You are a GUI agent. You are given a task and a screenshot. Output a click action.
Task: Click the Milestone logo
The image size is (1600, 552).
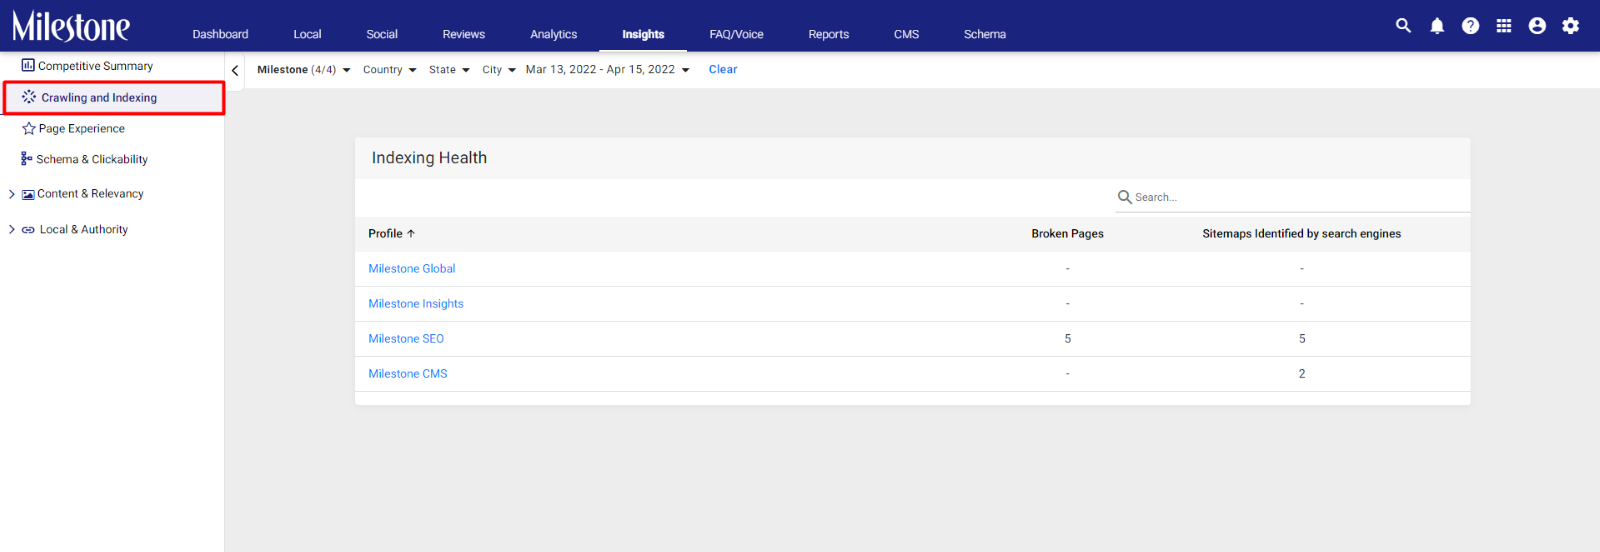point(71,26)
